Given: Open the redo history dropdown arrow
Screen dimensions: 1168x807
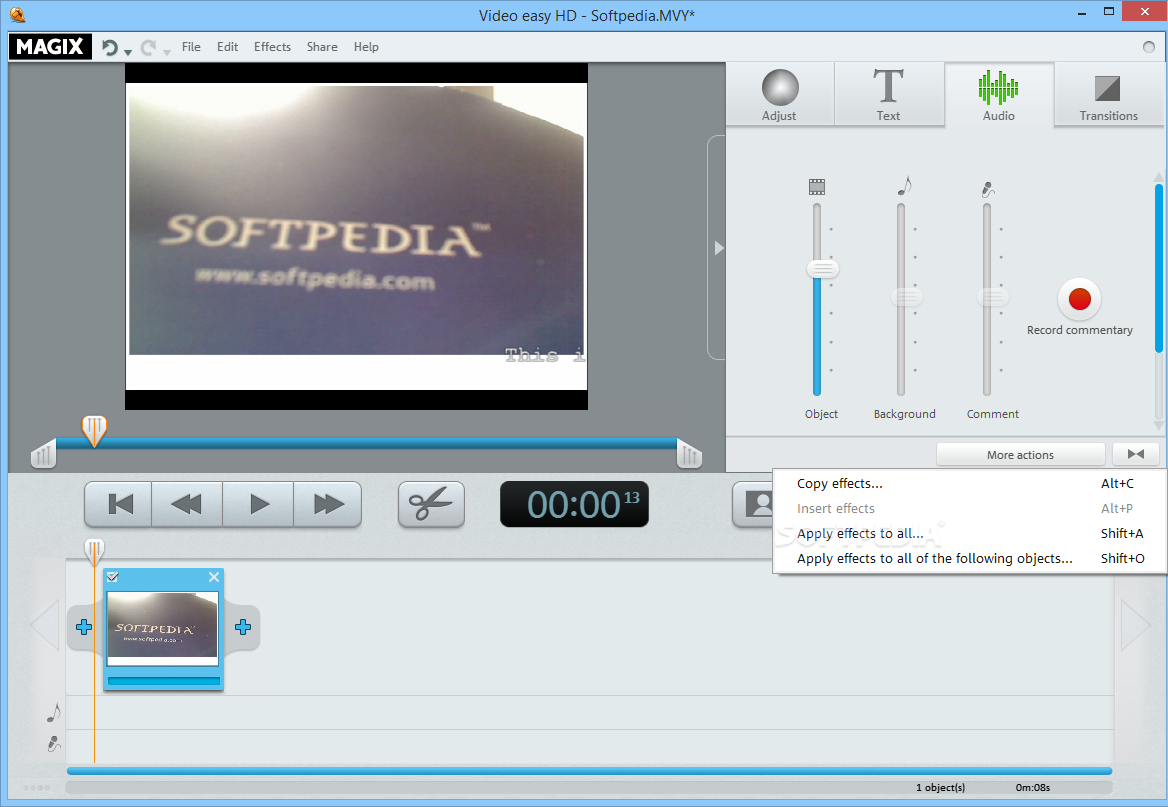Looking at the screenshot, I should 167,52.
